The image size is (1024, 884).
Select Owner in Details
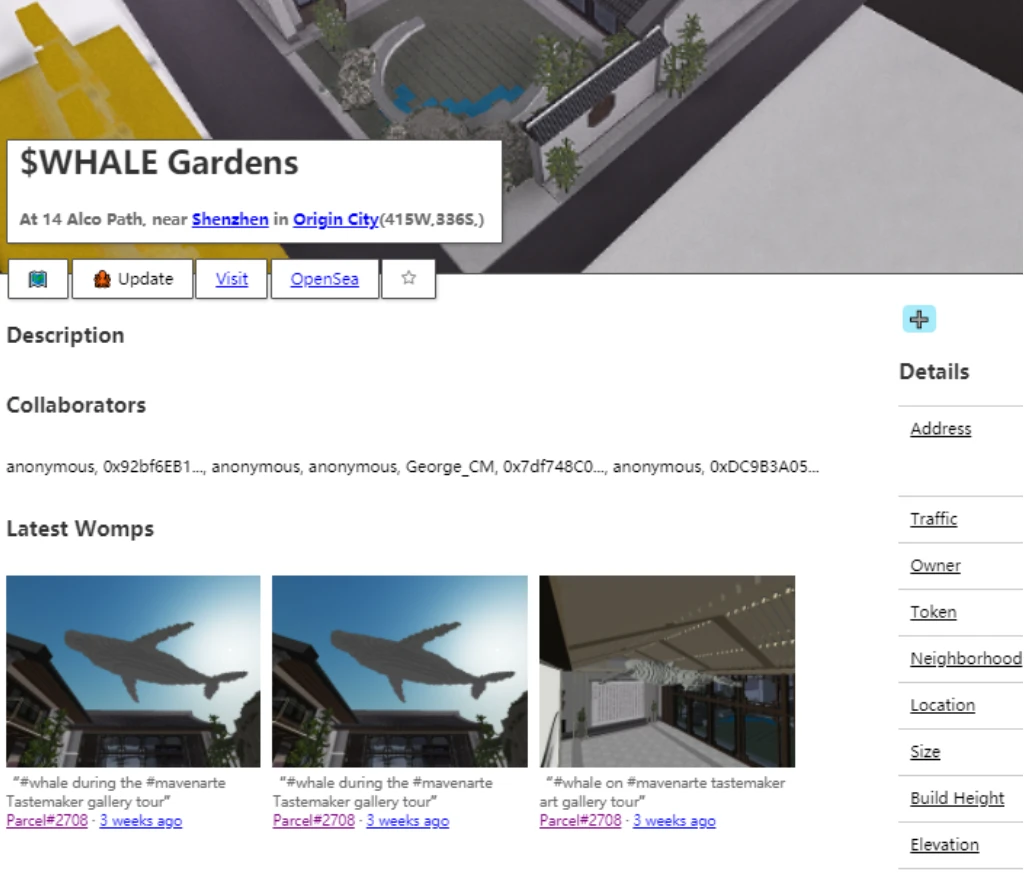tap(935, 565)
